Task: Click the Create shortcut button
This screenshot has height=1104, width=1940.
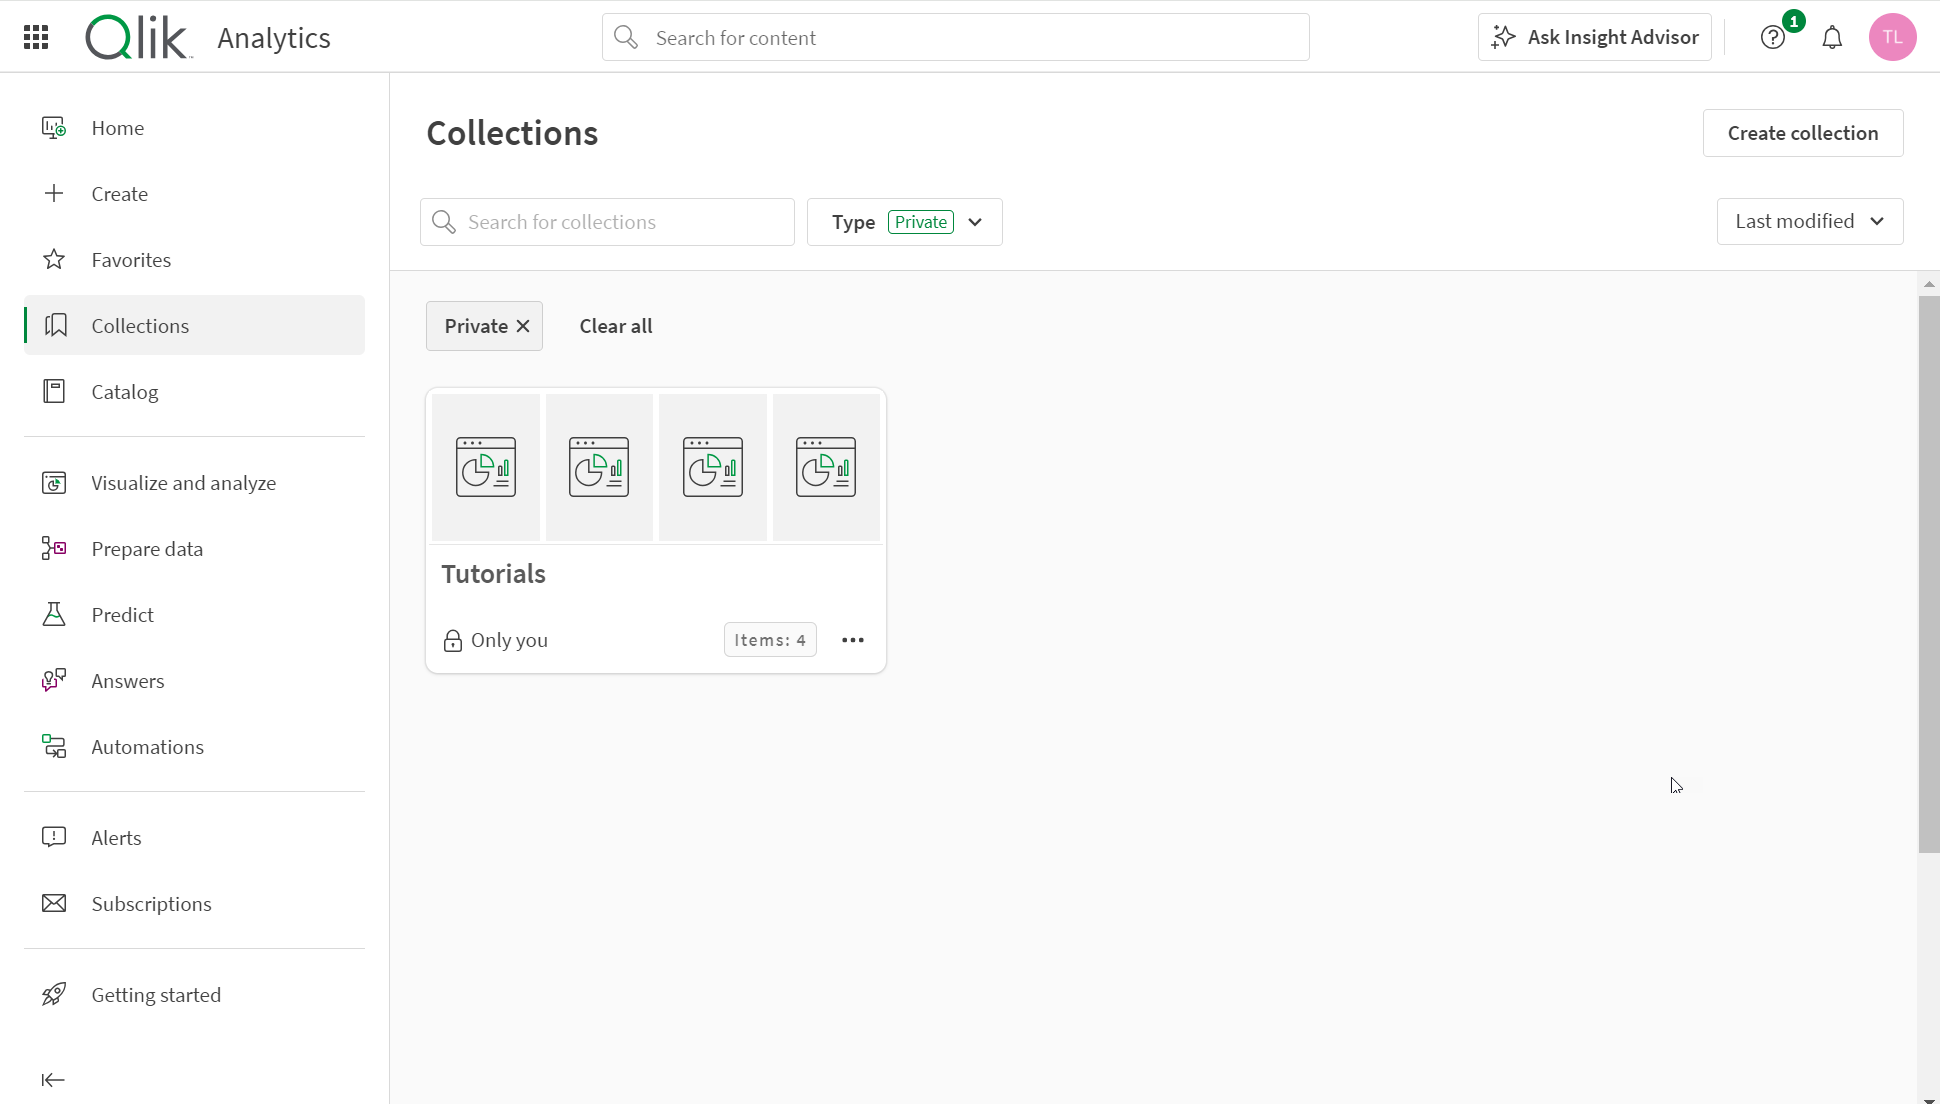Action: pyautogui.click(x=120, y=193)
